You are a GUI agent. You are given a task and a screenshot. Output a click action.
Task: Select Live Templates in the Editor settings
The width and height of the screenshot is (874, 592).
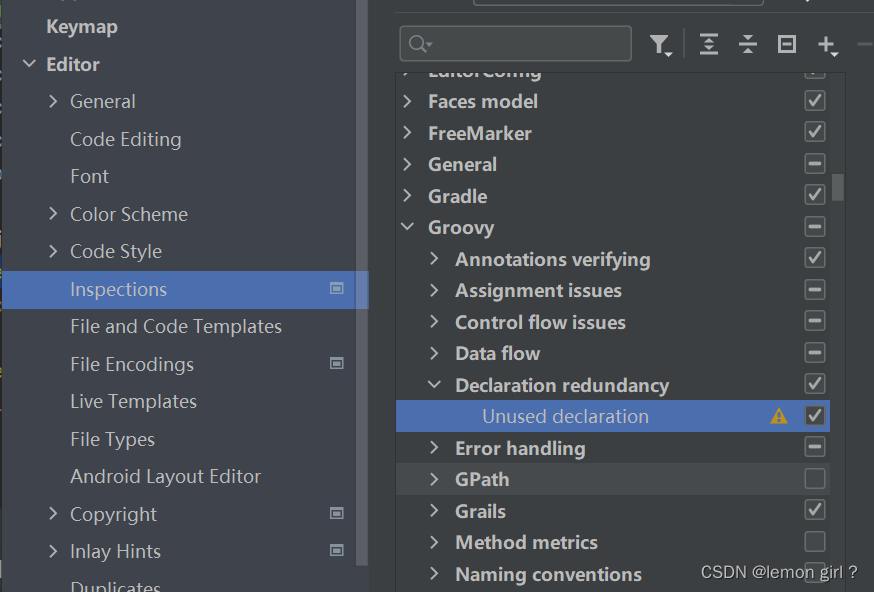click(133, 401)
